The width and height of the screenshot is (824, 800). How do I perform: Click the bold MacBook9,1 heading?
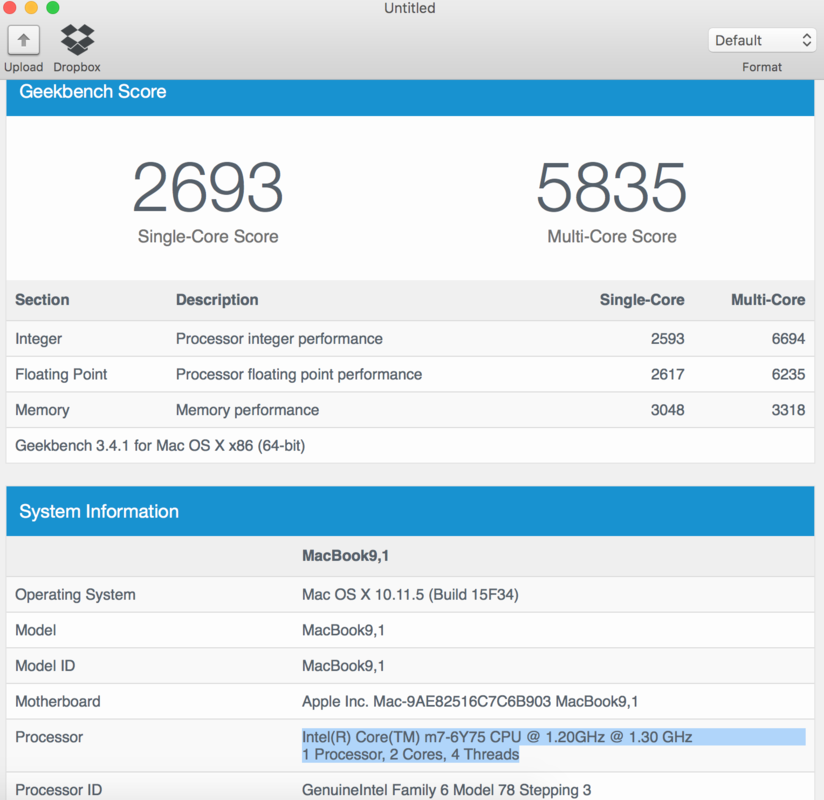pos(345,556)
